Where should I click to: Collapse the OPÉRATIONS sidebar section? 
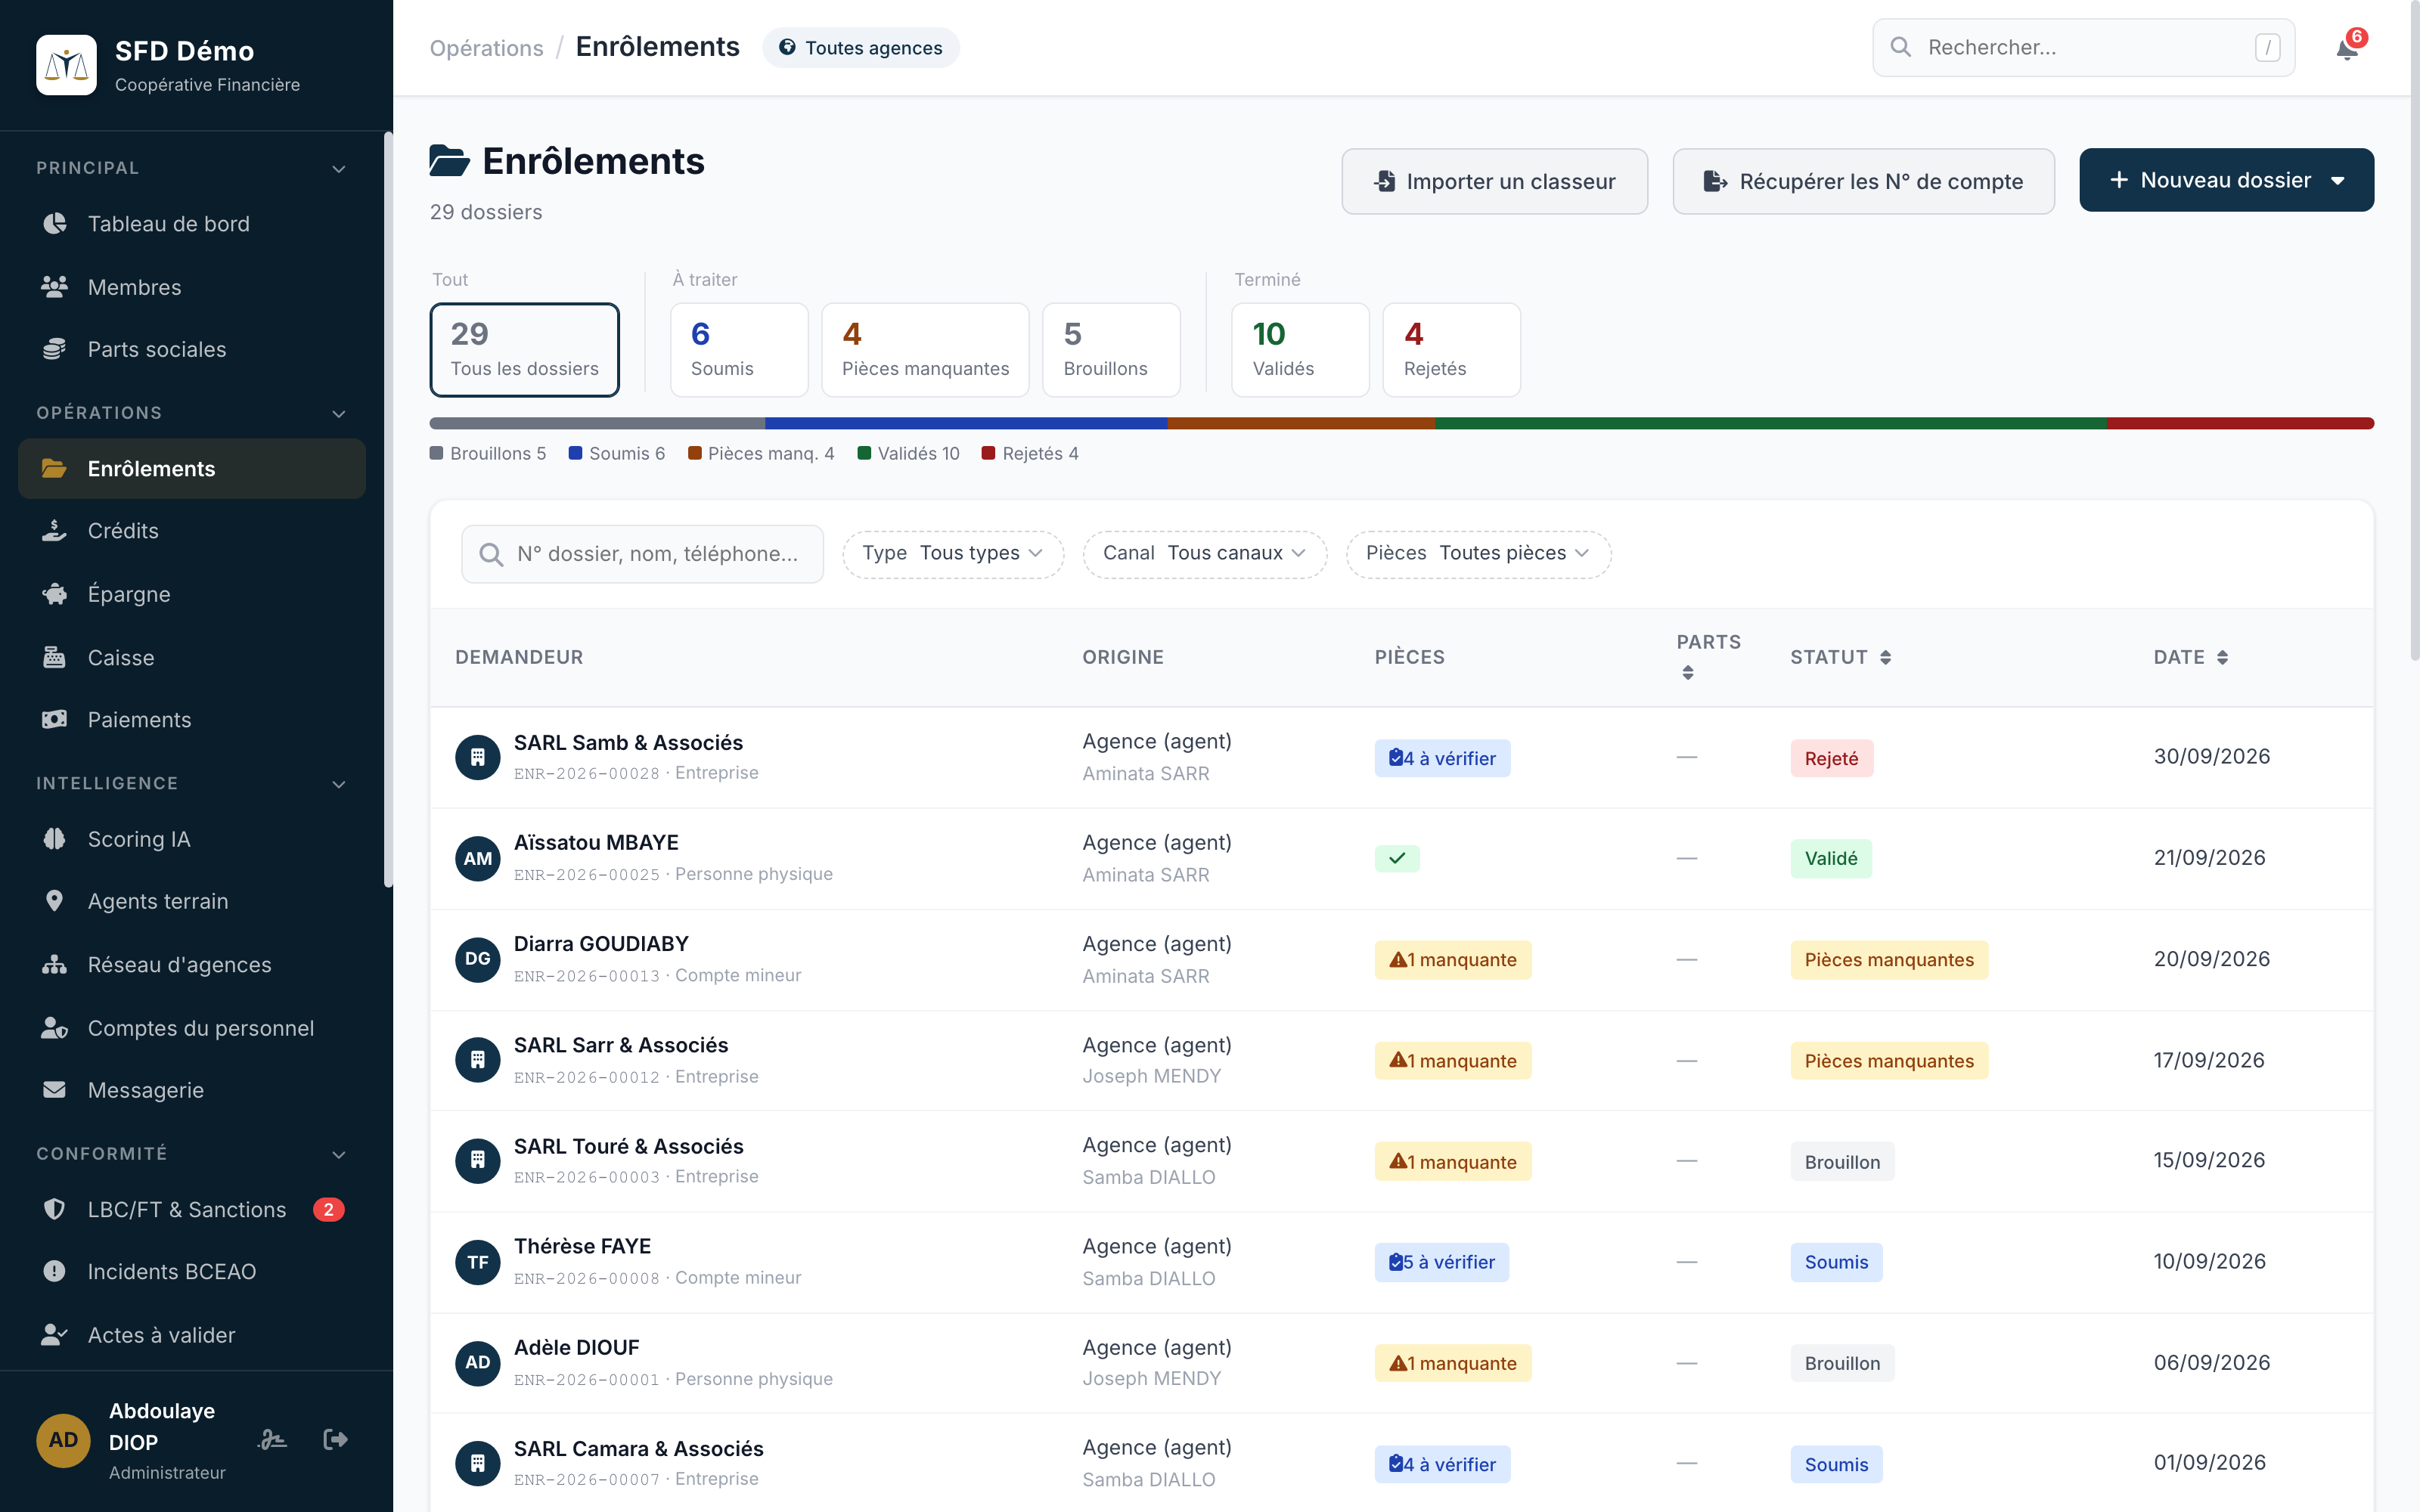(x=192, y=413)
